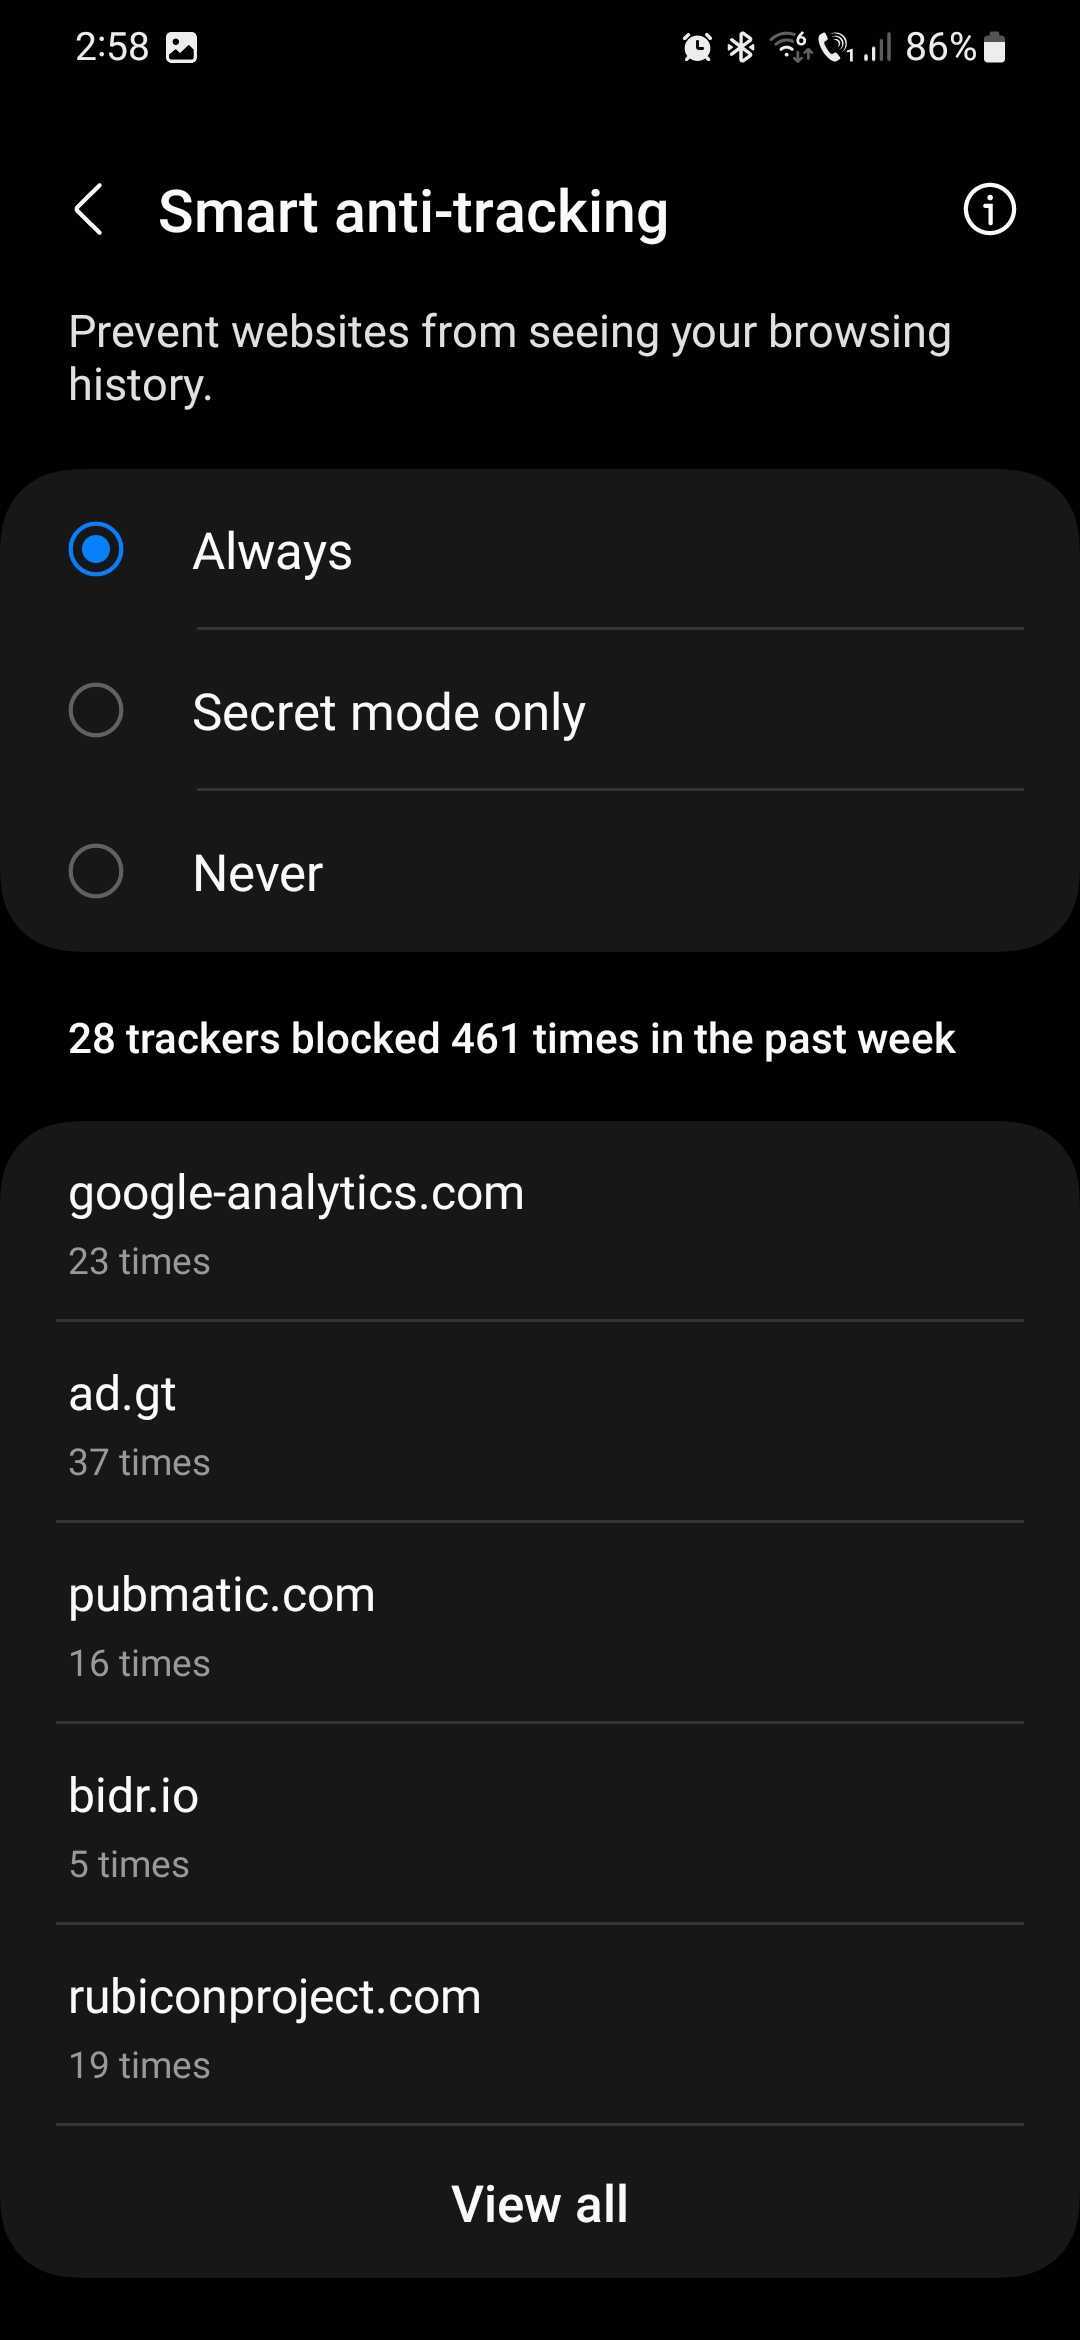
Task: Tap the Smart anti-tracking page title
Action: [413, 211]
